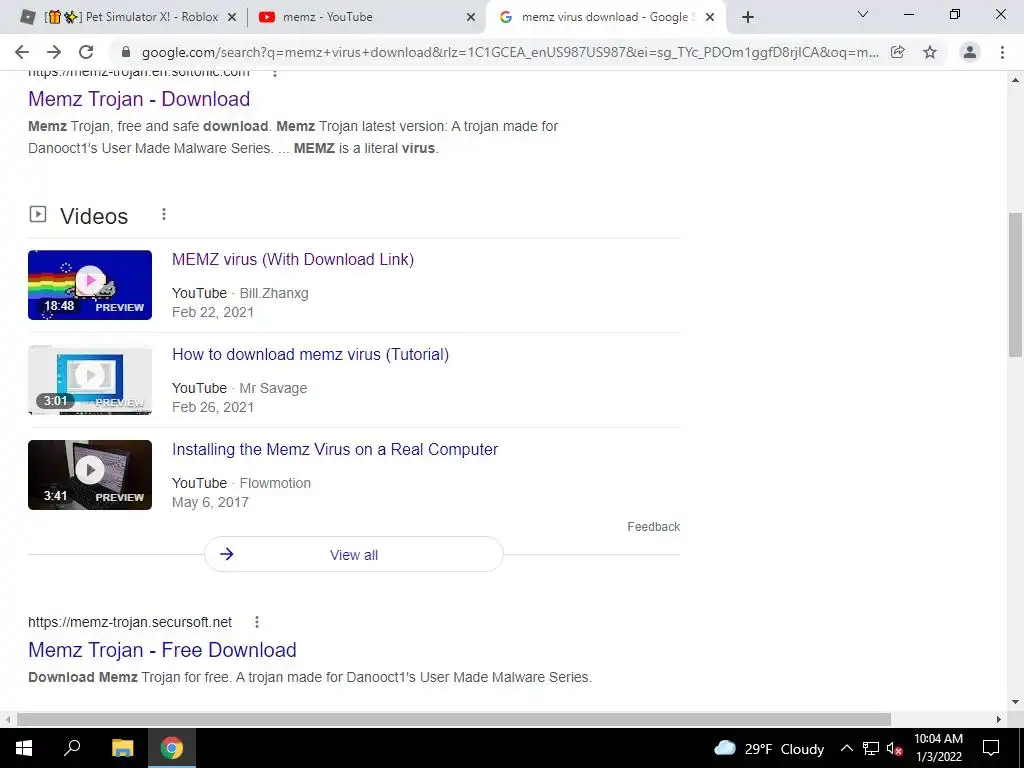The width and height of the screenshot is (1024, 768).
Task: Open a new tab
Action: pyautogui.click(x=748, y=17)
